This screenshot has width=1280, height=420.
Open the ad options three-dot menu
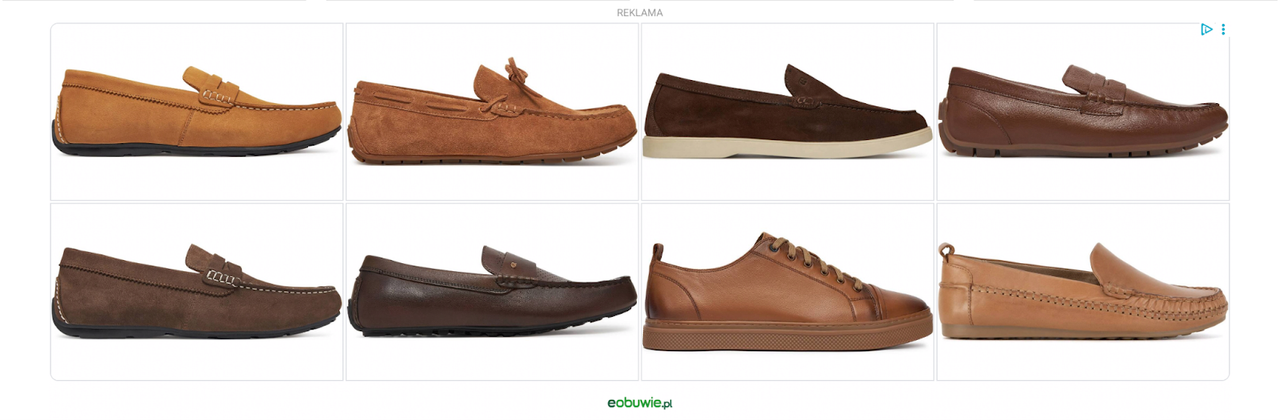pyautogui.click(x=1223, y=30)
